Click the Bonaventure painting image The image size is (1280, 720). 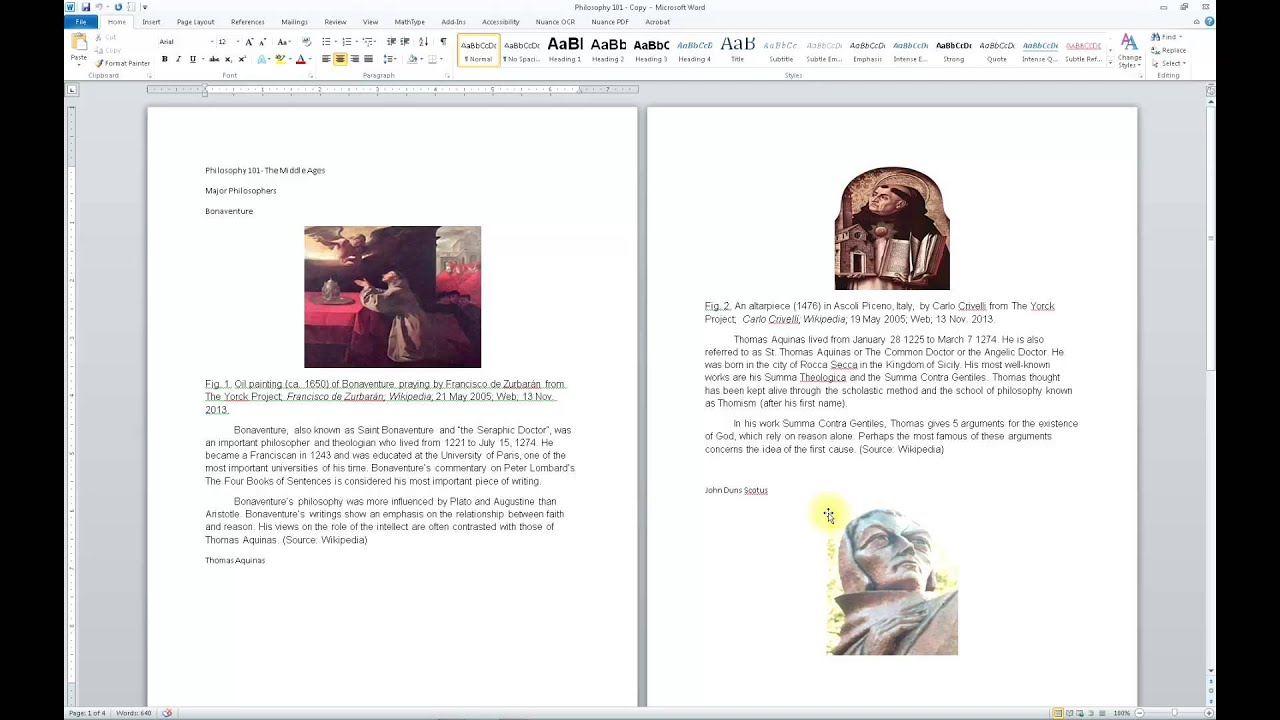click(x=392, y=297)
